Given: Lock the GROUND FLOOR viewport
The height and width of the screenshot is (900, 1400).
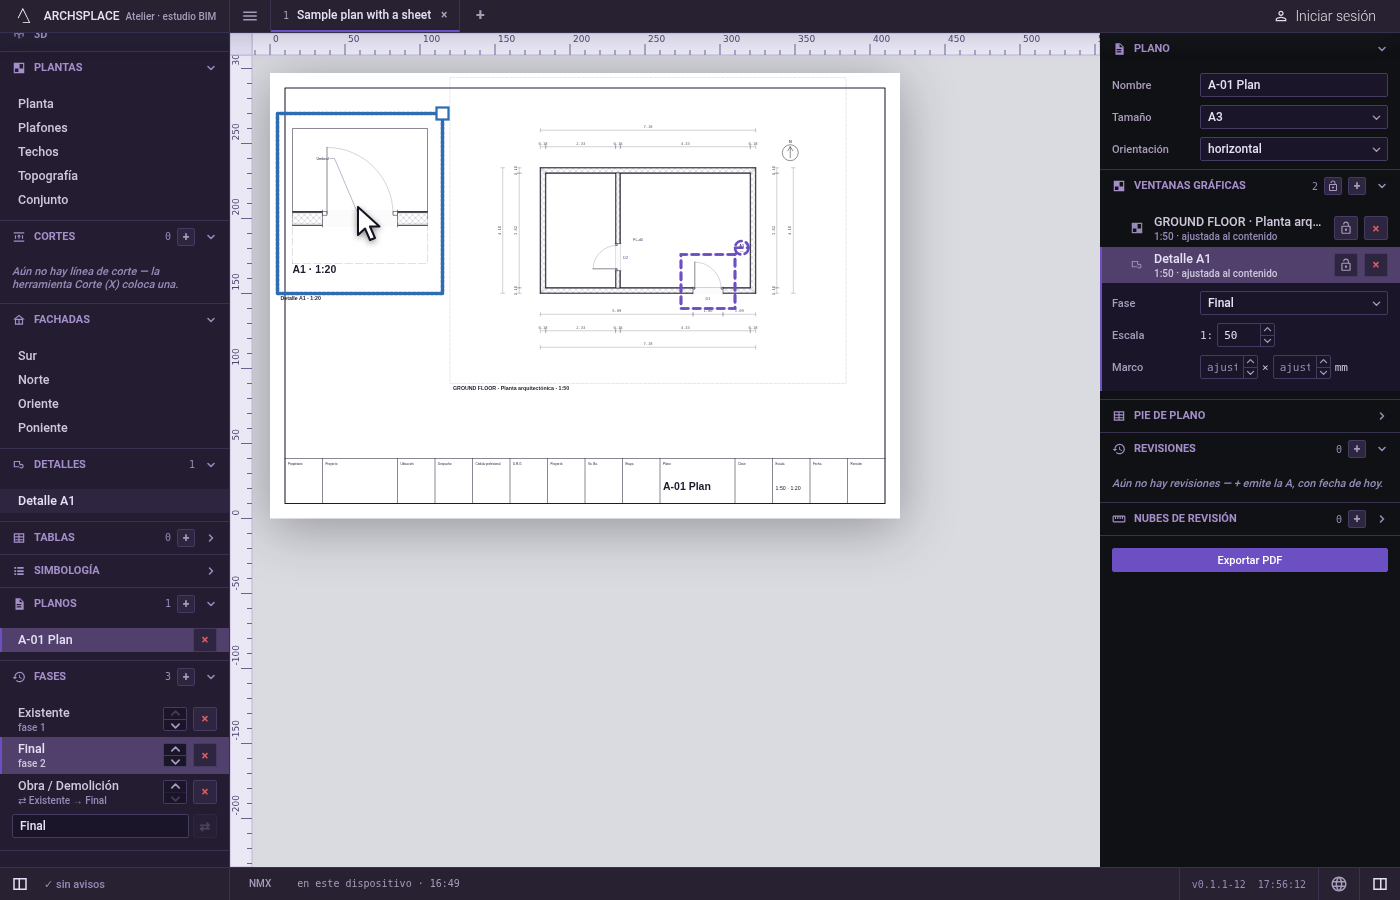Looking at the screenshot, I should (1346, 228).
